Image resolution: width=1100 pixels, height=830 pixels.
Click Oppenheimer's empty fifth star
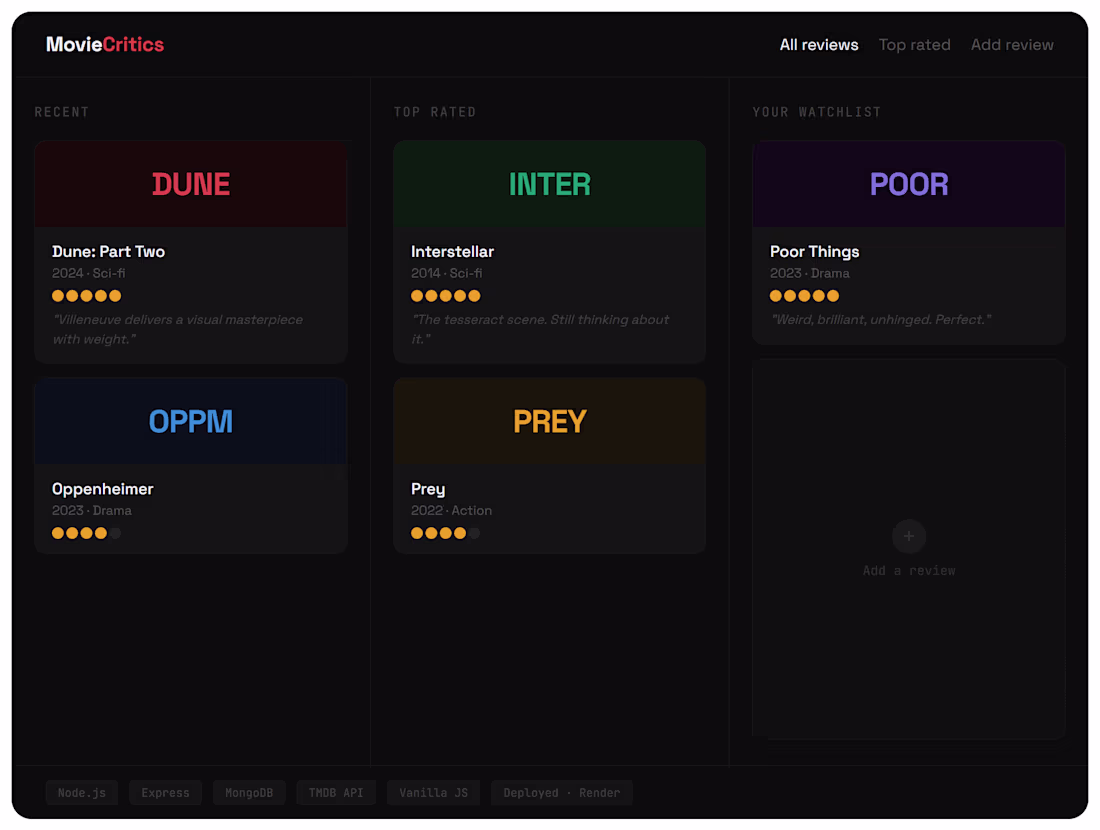[116, 533]
